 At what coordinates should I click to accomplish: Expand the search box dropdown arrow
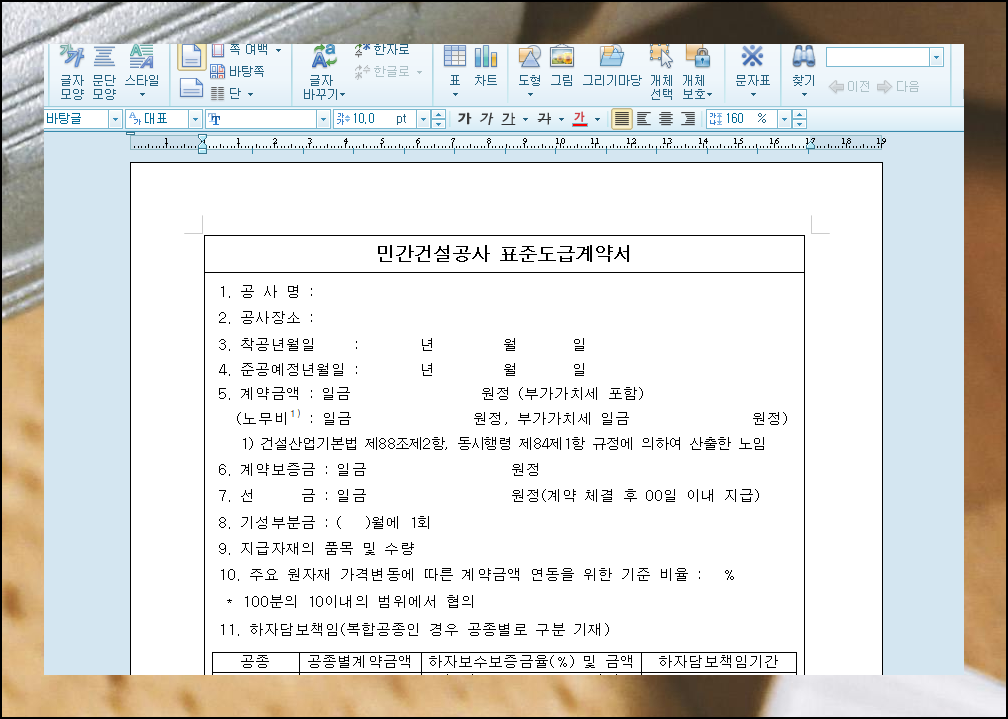(x=937, y=57)
